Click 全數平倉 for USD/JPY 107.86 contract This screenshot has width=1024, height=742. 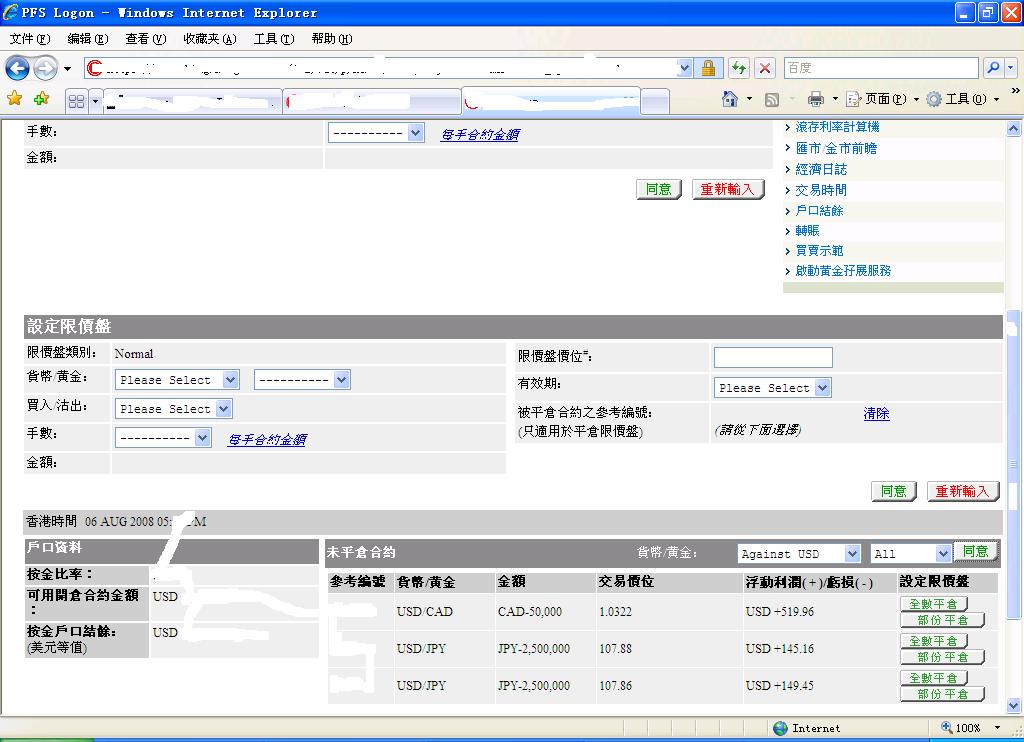(x=933, y=678)
